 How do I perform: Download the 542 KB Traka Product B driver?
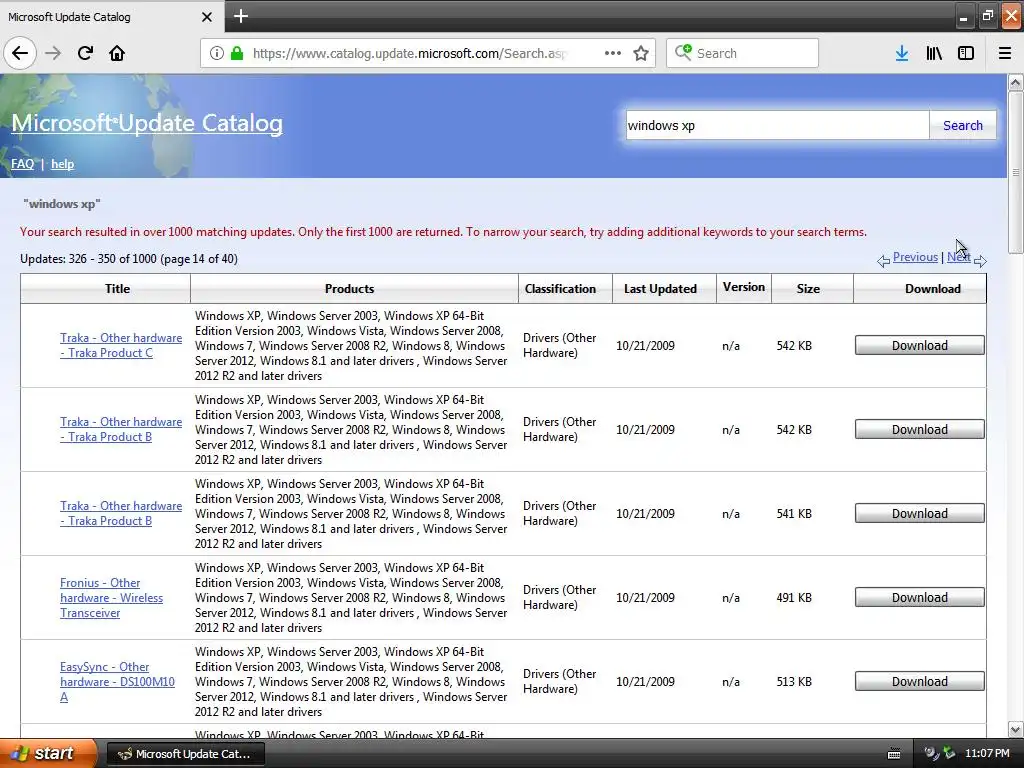(x=920, y=429)
